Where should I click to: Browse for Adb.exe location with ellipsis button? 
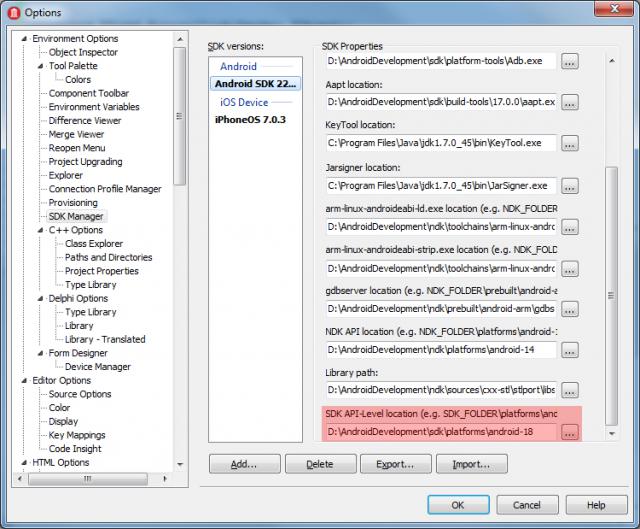(x=570, y=61)
